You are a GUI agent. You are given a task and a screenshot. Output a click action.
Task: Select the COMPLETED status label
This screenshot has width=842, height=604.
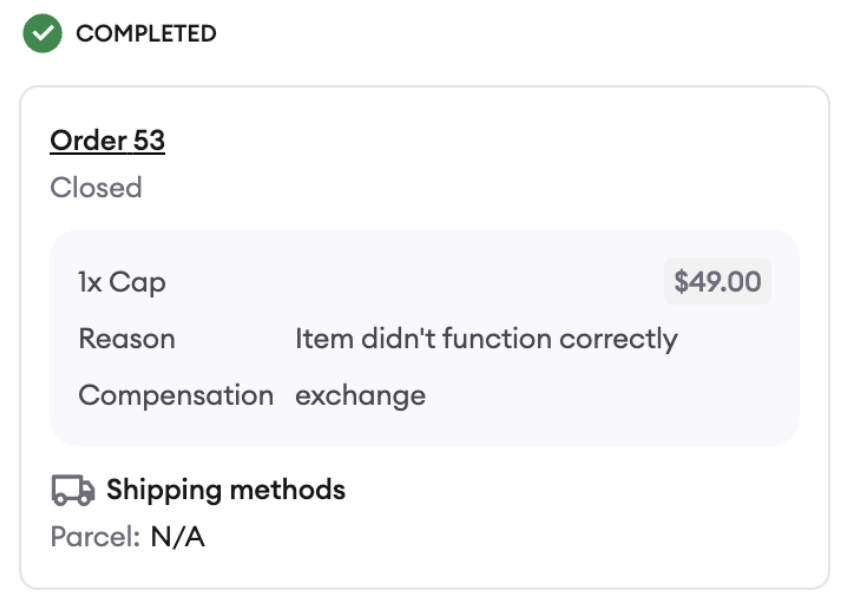tap(146, 33)
